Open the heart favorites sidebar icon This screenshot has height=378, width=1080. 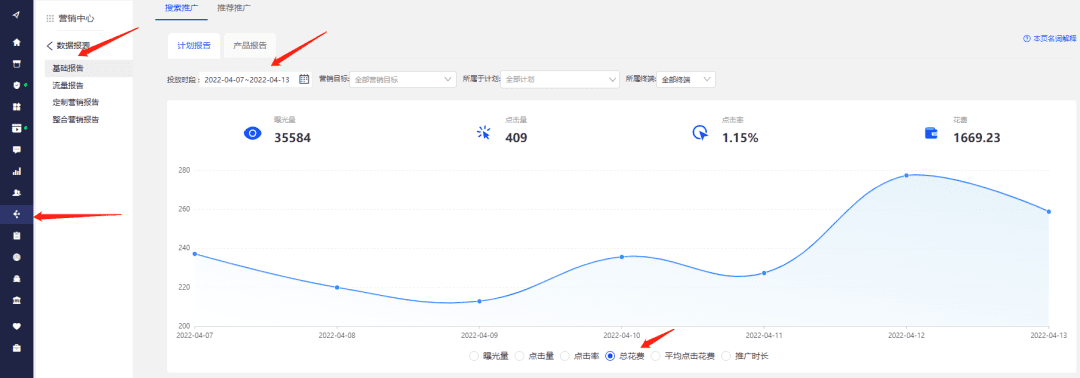tap(17, 325)
